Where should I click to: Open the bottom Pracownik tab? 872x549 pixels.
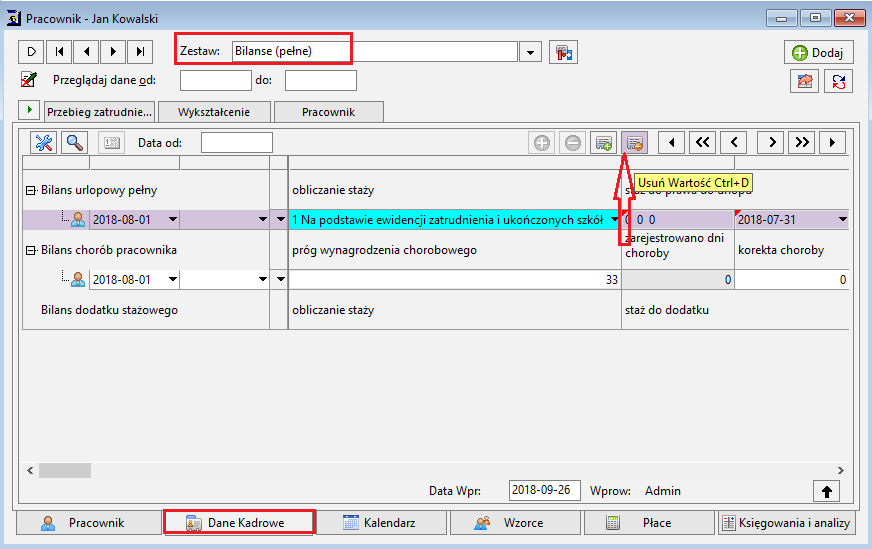[x=89, y=523]
